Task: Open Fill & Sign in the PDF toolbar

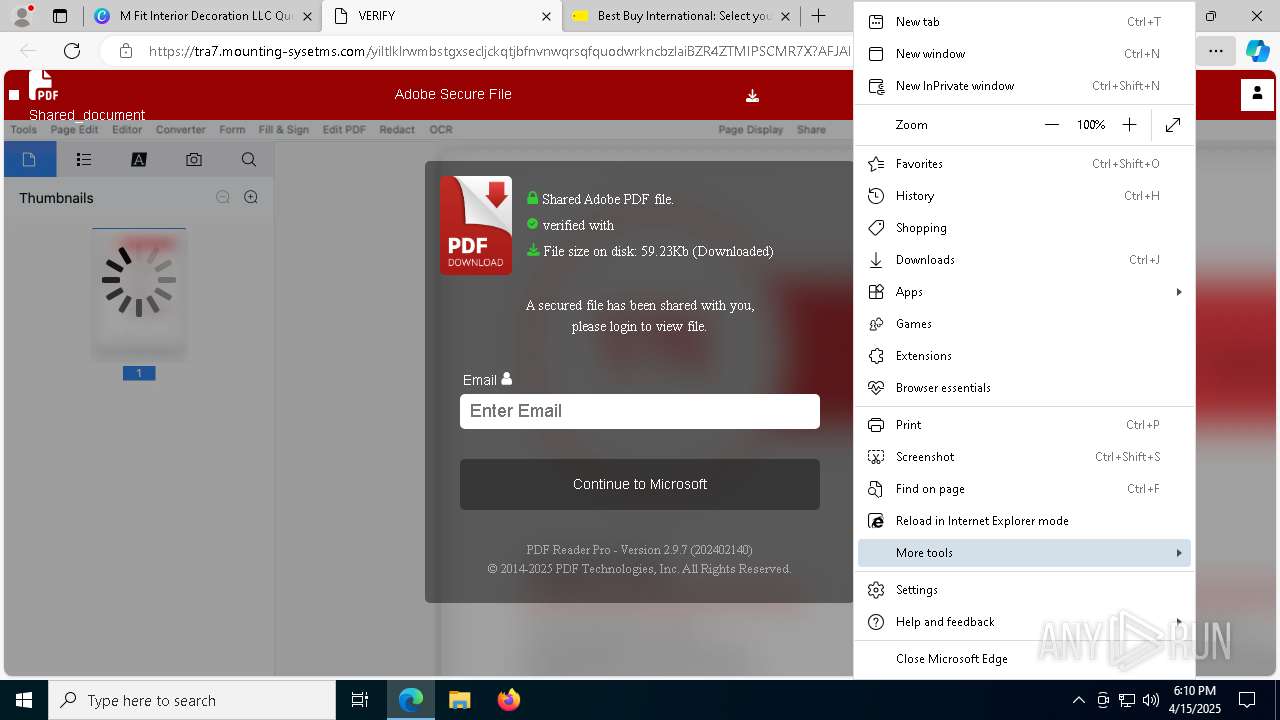Action: click(x=284, y=130)
